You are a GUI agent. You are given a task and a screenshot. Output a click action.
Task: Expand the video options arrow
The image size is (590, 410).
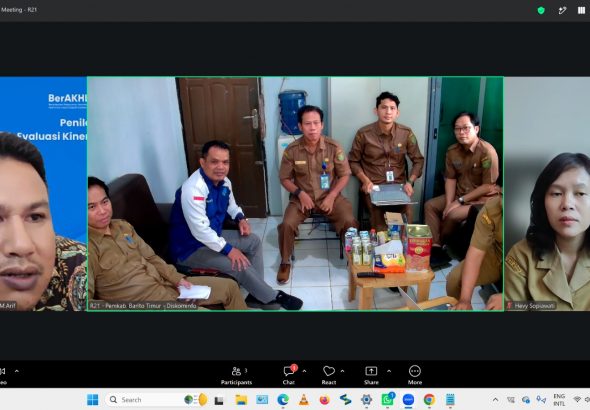(17, 371)
